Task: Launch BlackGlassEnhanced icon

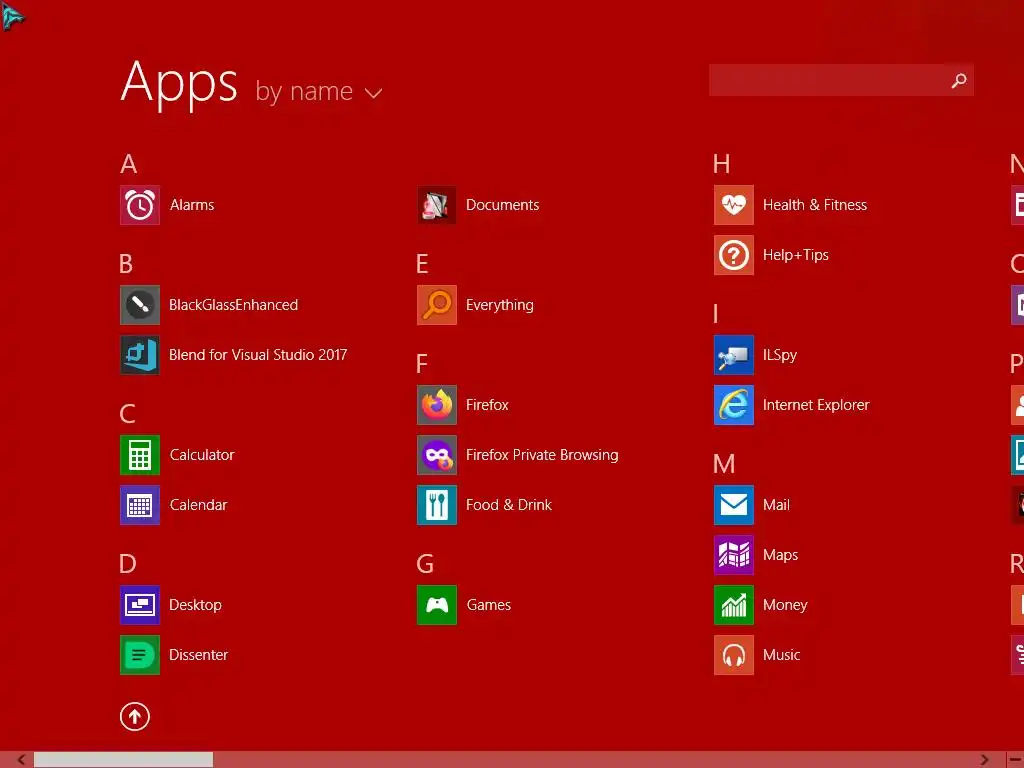Action: (140, 305)
